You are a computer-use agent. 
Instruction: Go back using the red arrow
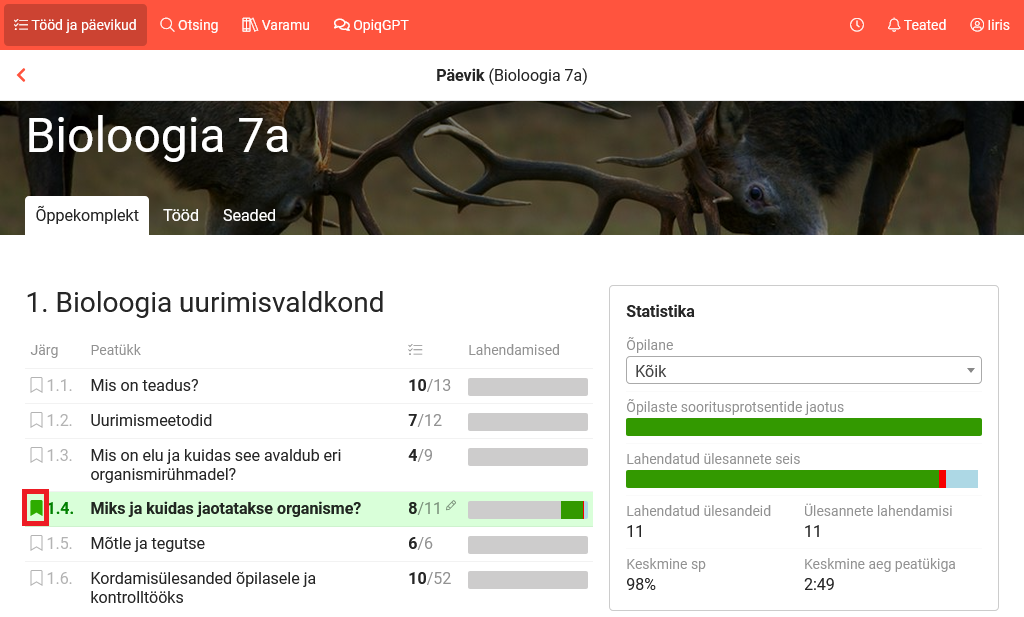coord(21,75)
